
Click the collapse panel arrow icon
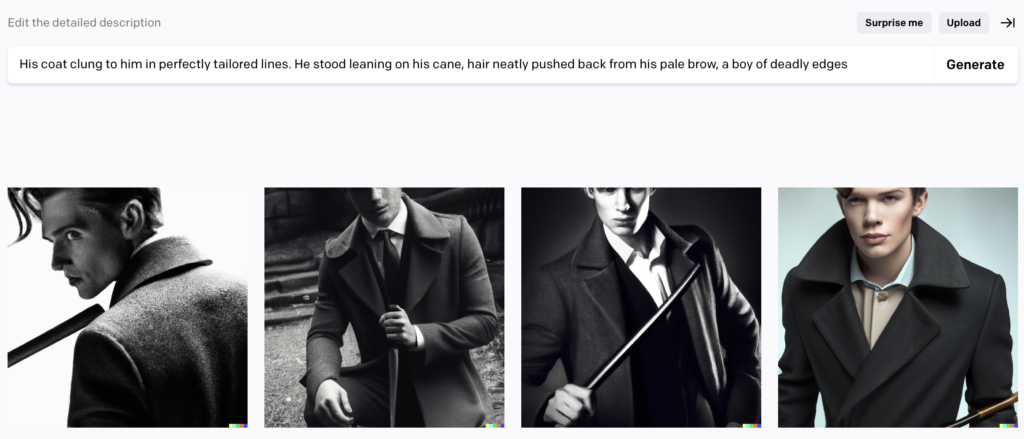point(1008,23)
